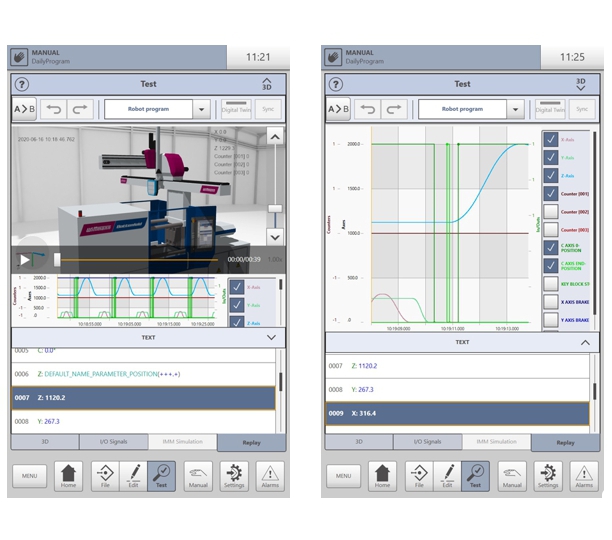Switch to Replay tab in left panel
612x540 pixels.
[x=251, y=443]
